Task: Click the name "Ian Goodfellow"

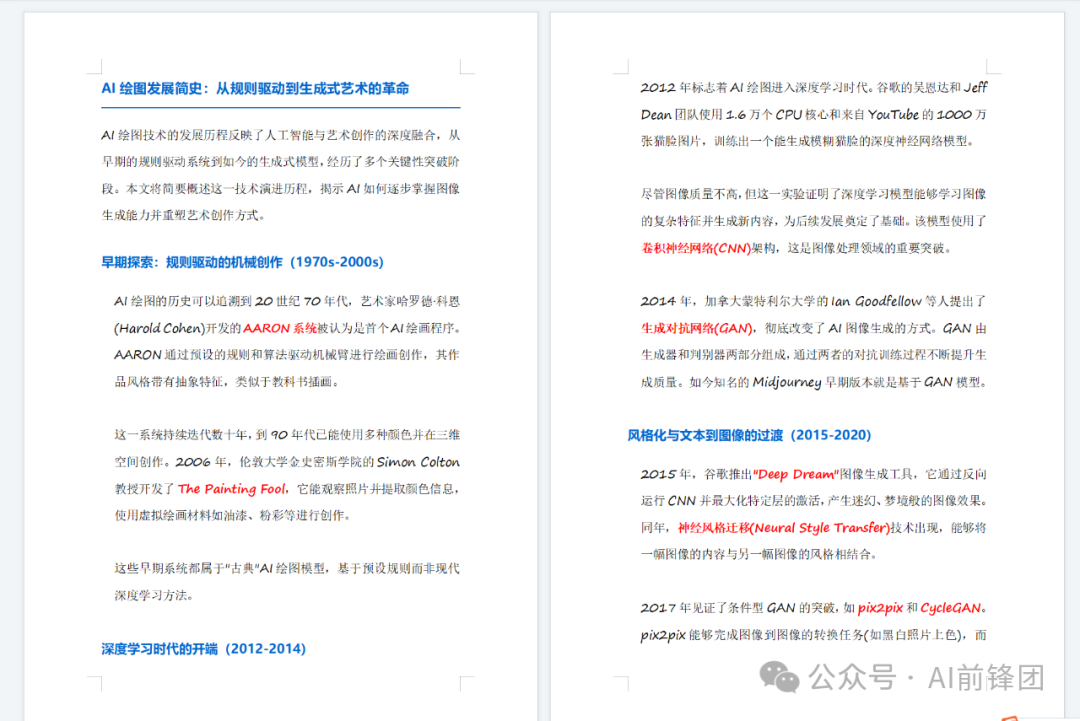Action: [x=875, y=302]
